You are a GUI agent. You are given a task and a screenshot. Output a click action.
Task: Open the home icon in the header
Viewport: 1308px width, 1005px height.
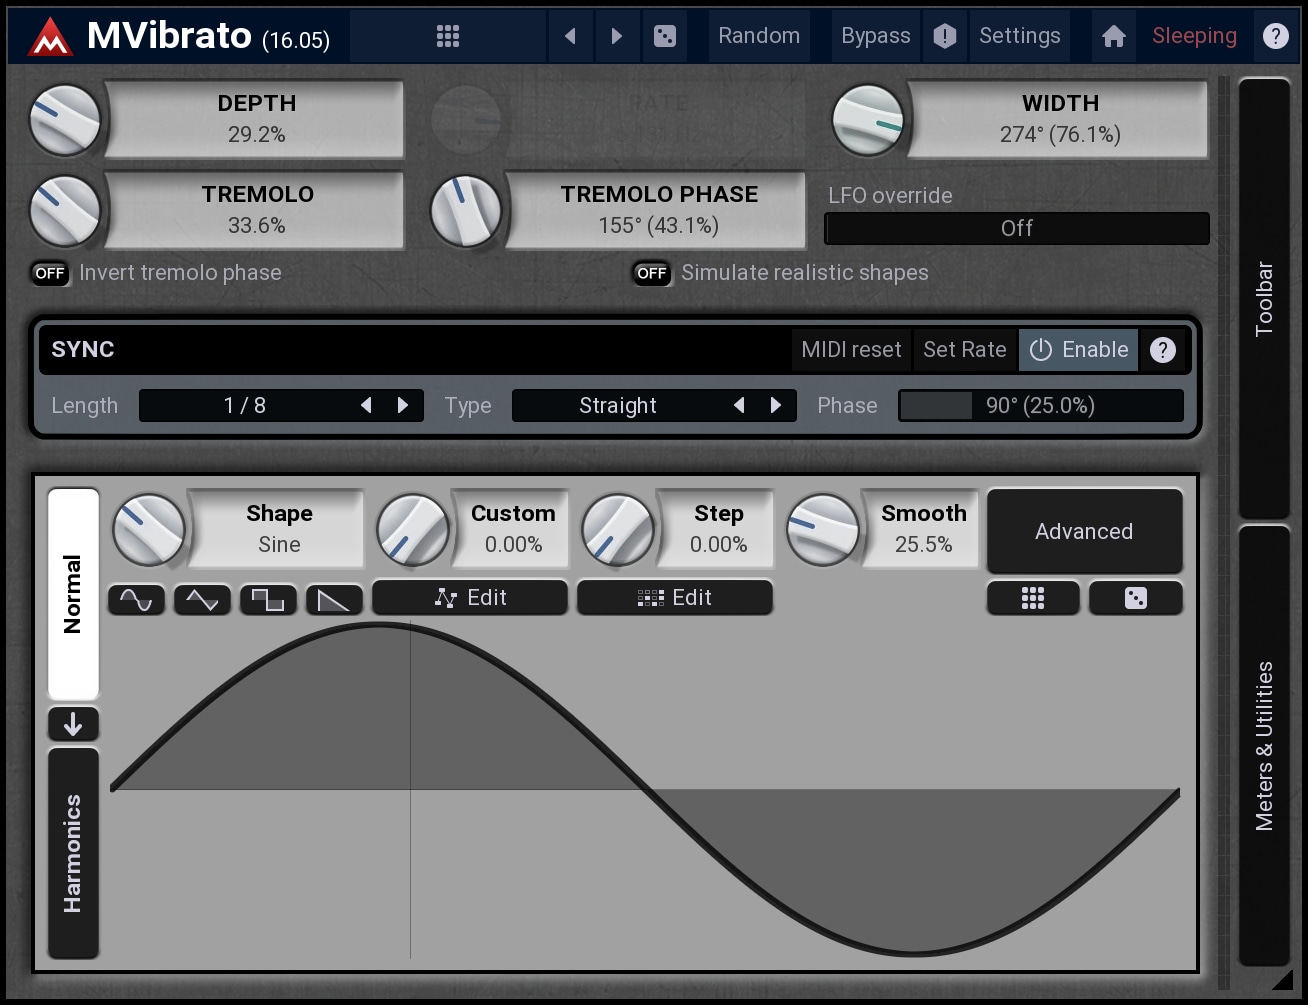[x=1114, y=36]
